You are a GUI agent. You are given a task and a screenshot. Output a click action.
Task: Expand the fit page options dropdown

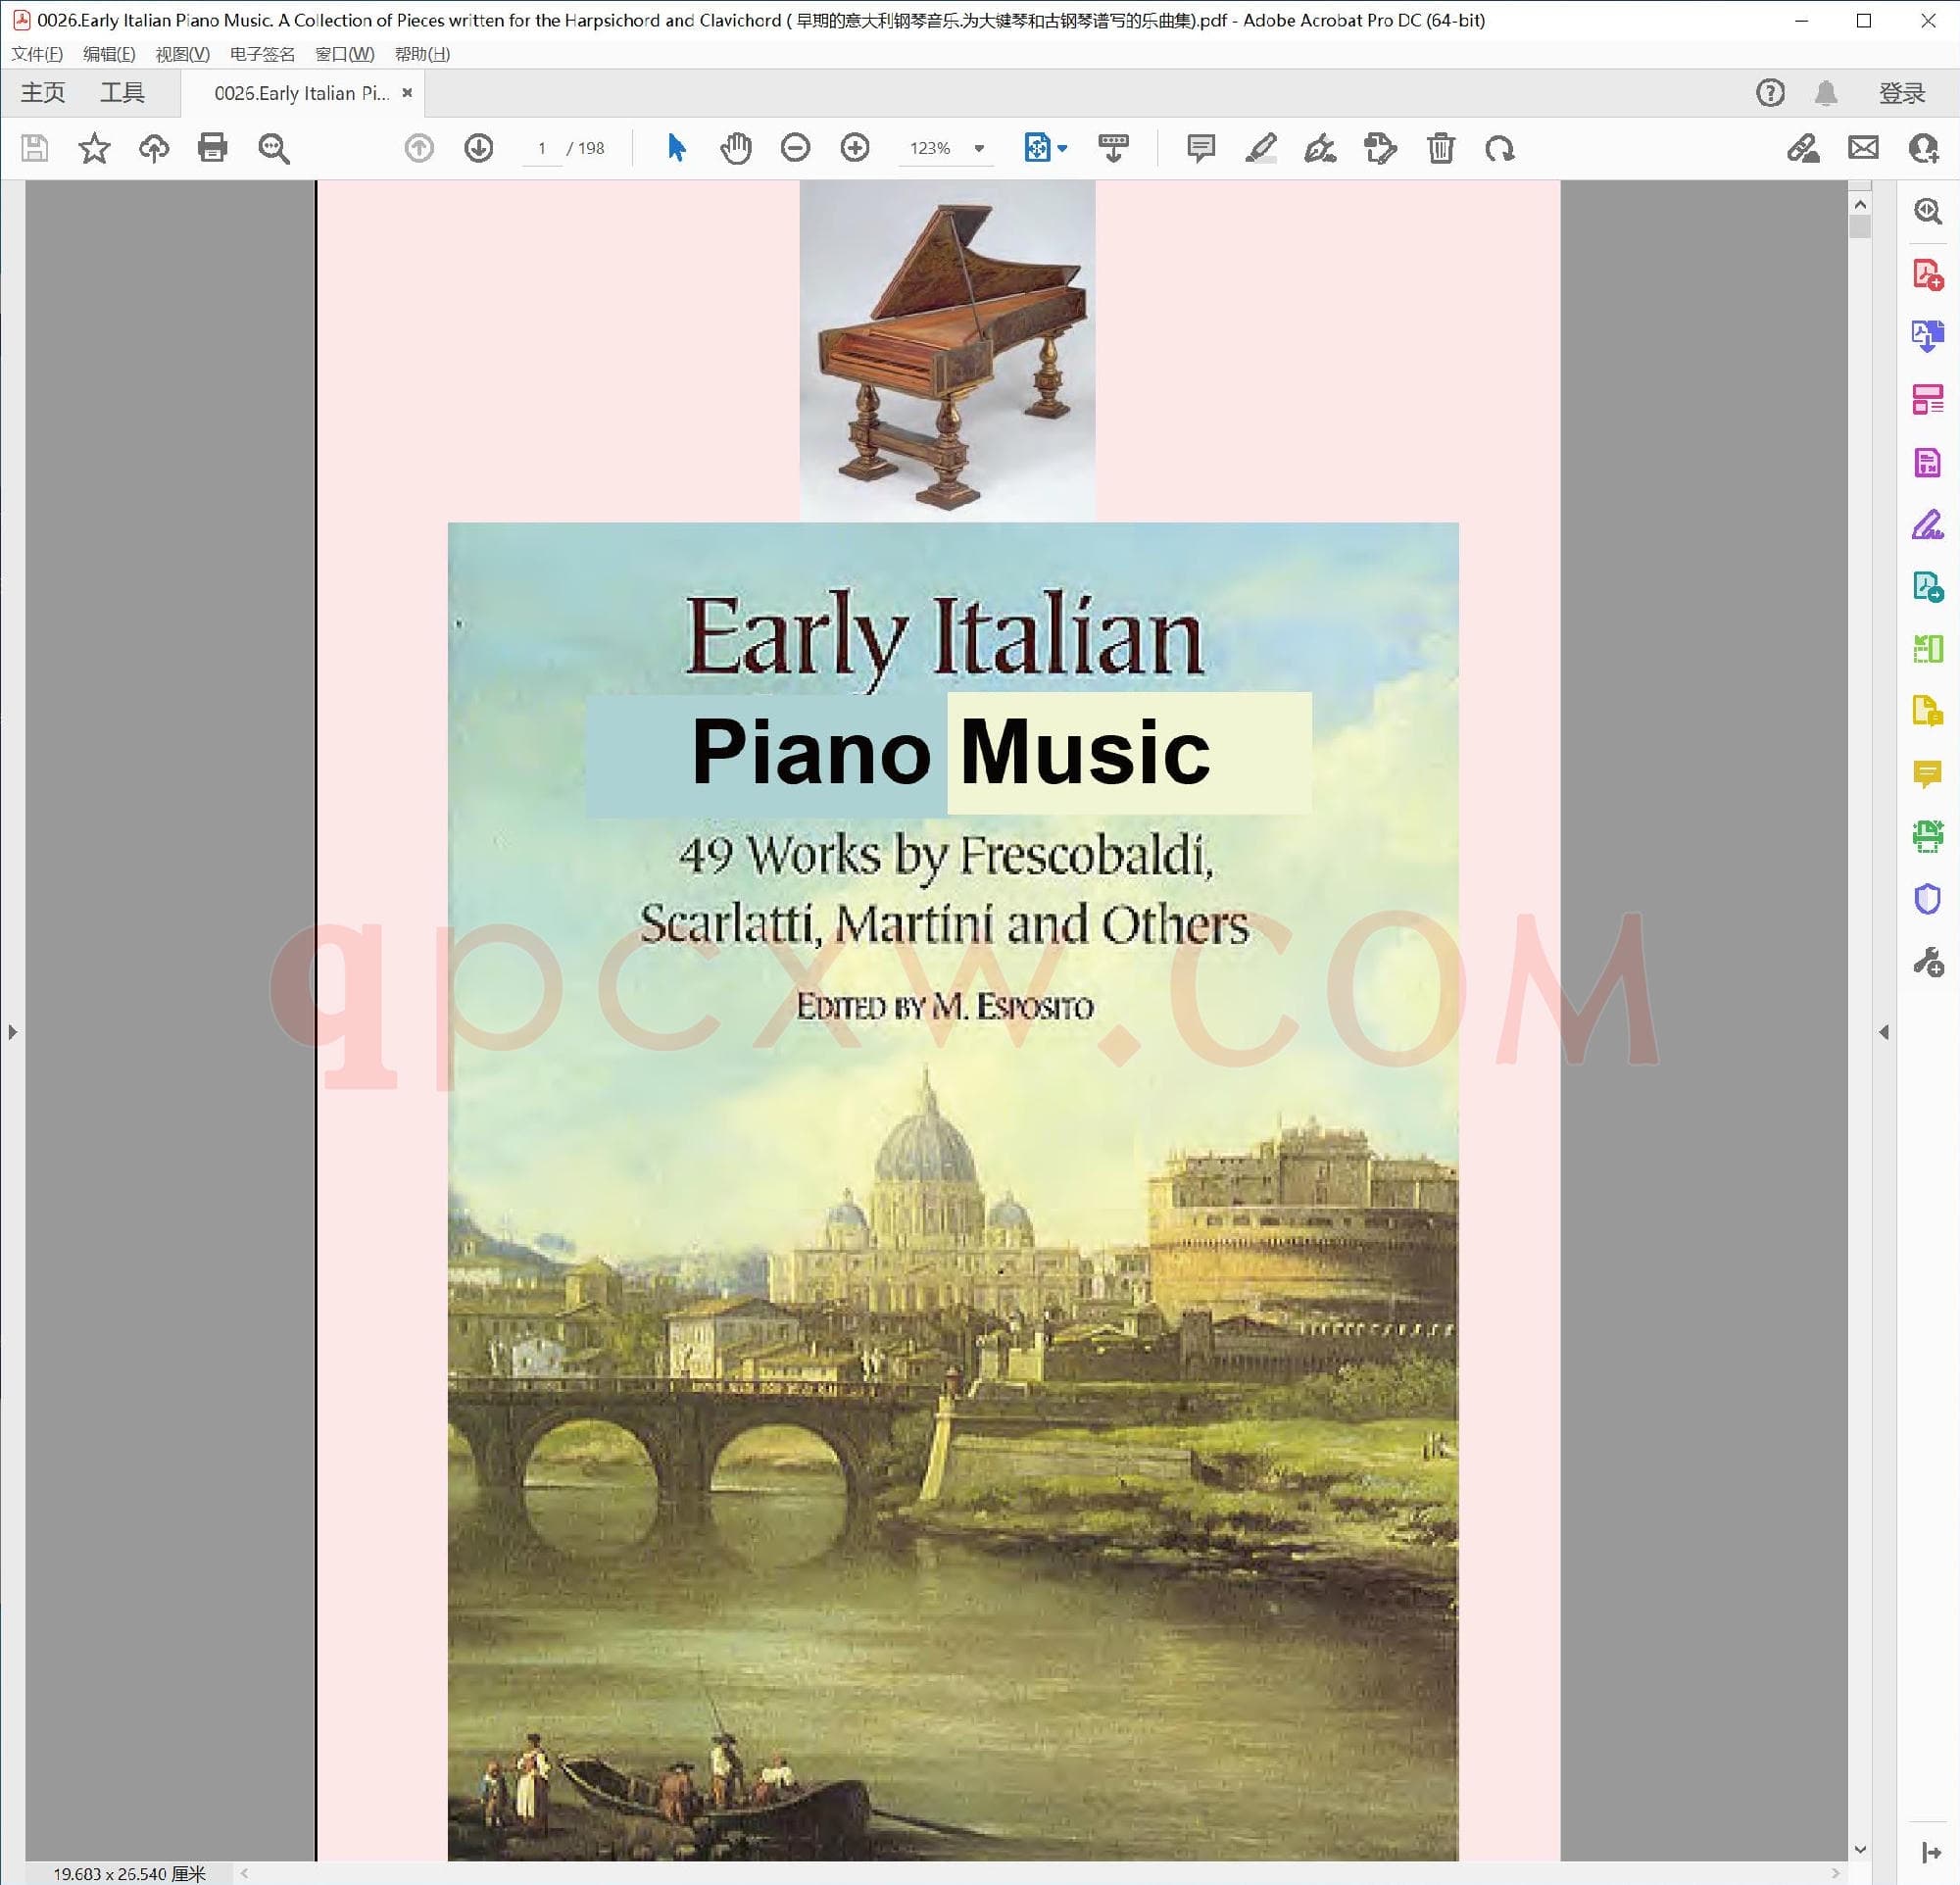pos(1062,148)
